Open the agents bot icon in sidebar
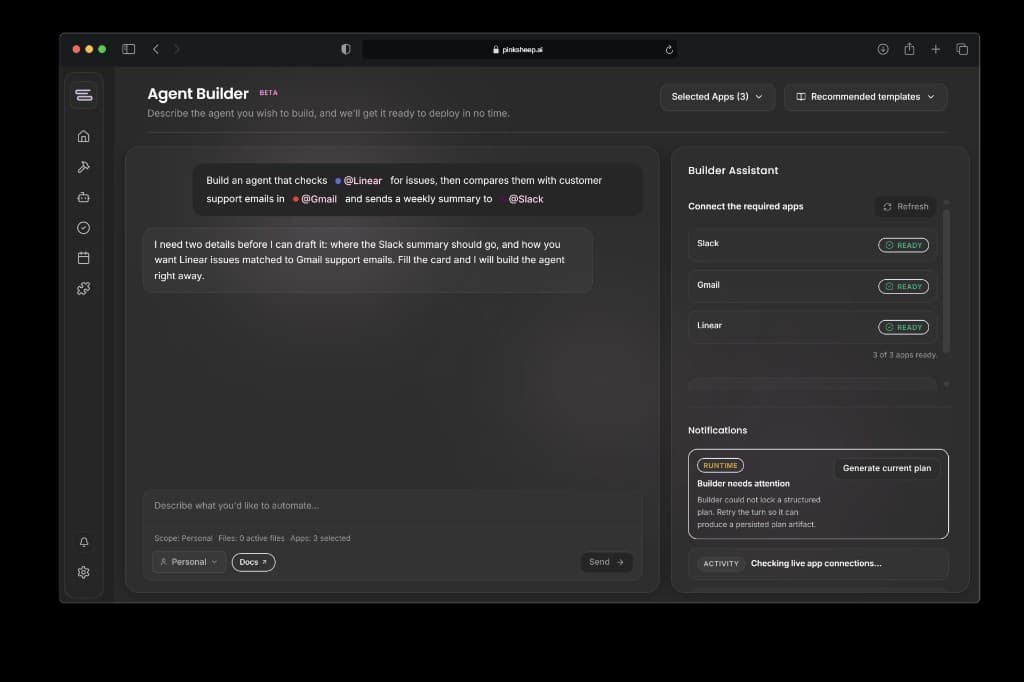Screen dimensions: 1024x682 coord(83,196)
